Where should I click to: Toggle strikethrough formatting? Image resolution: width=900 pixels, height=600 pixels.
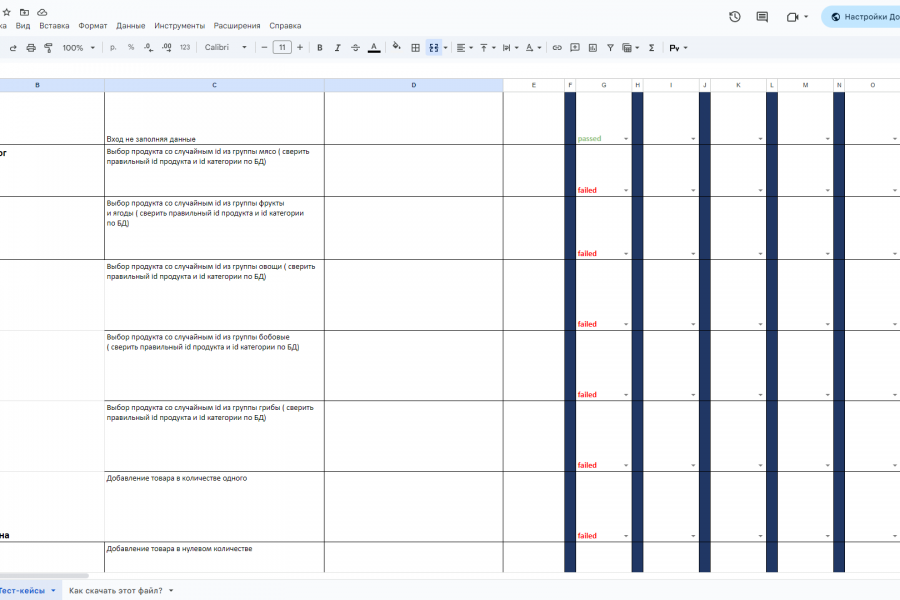355,48
